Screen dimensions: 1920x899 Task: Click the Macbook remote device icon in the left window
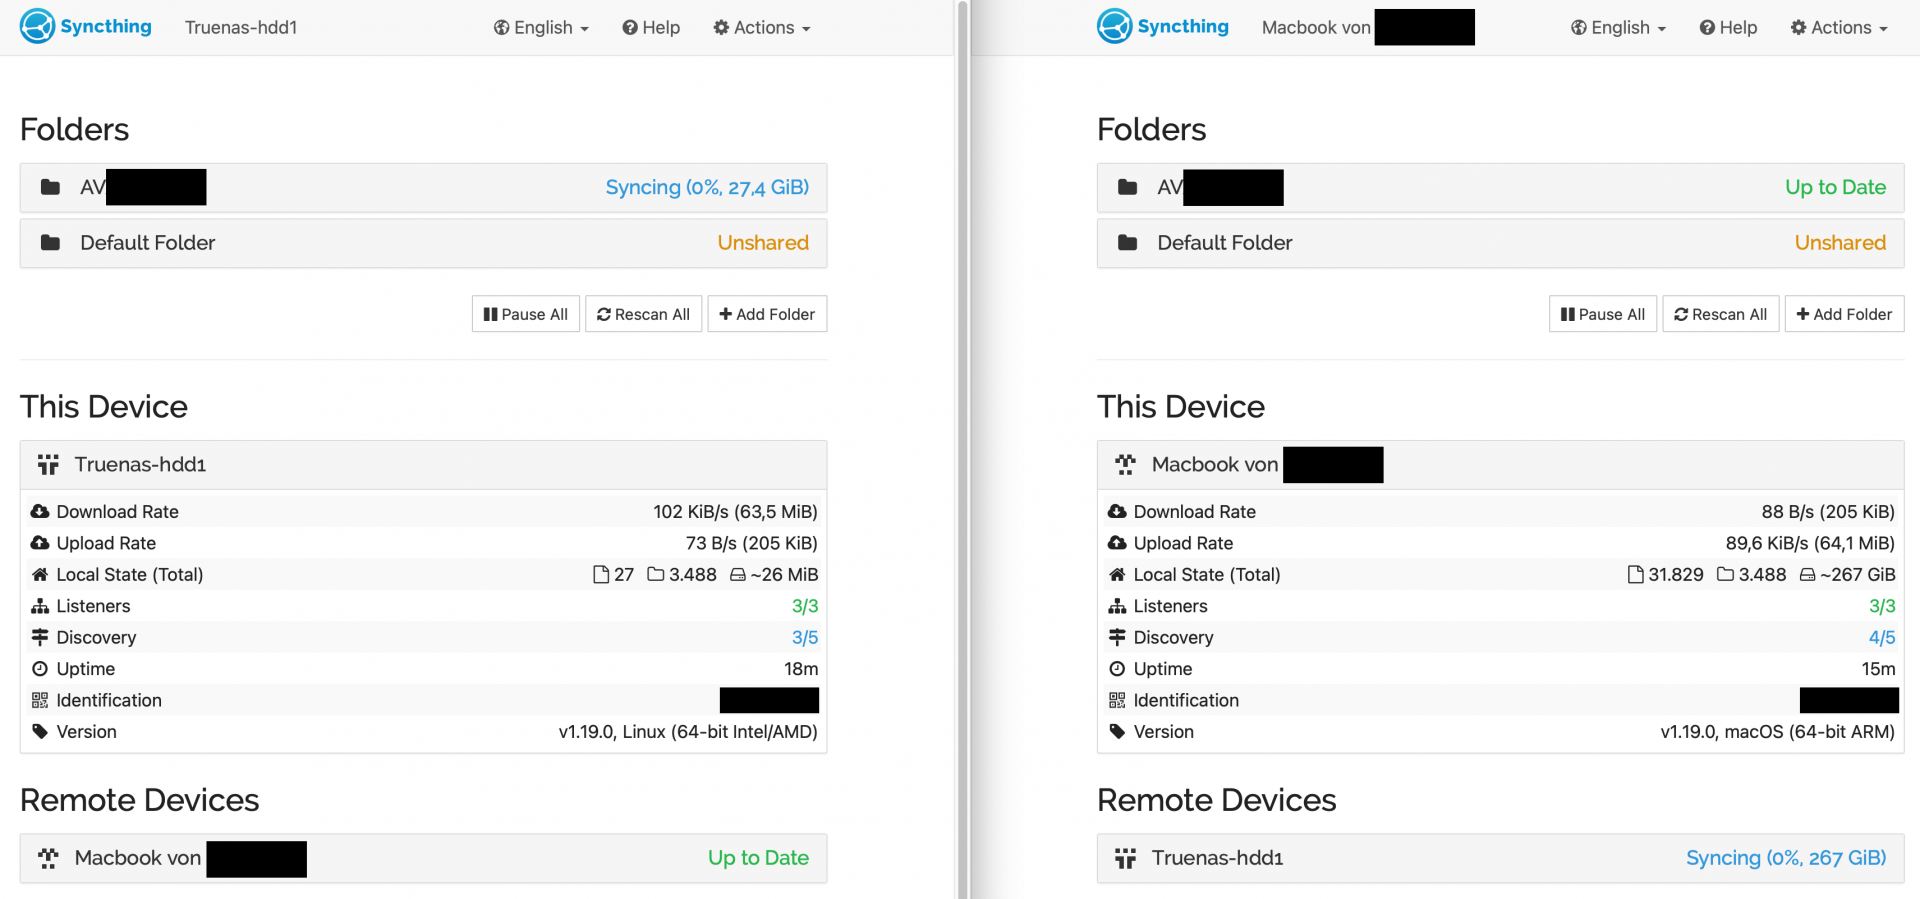(48, 858)
